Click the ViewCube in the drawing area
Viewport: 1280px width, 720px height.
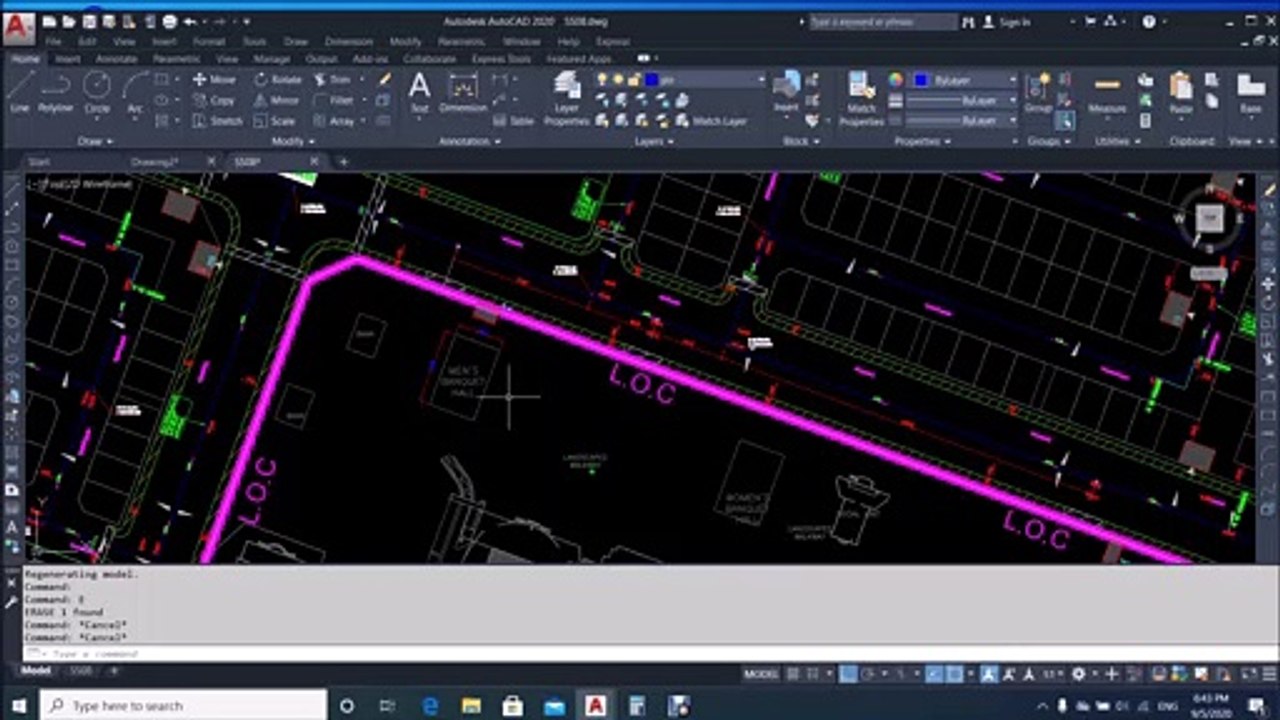pyautogui.click(x=1210, y=217)
